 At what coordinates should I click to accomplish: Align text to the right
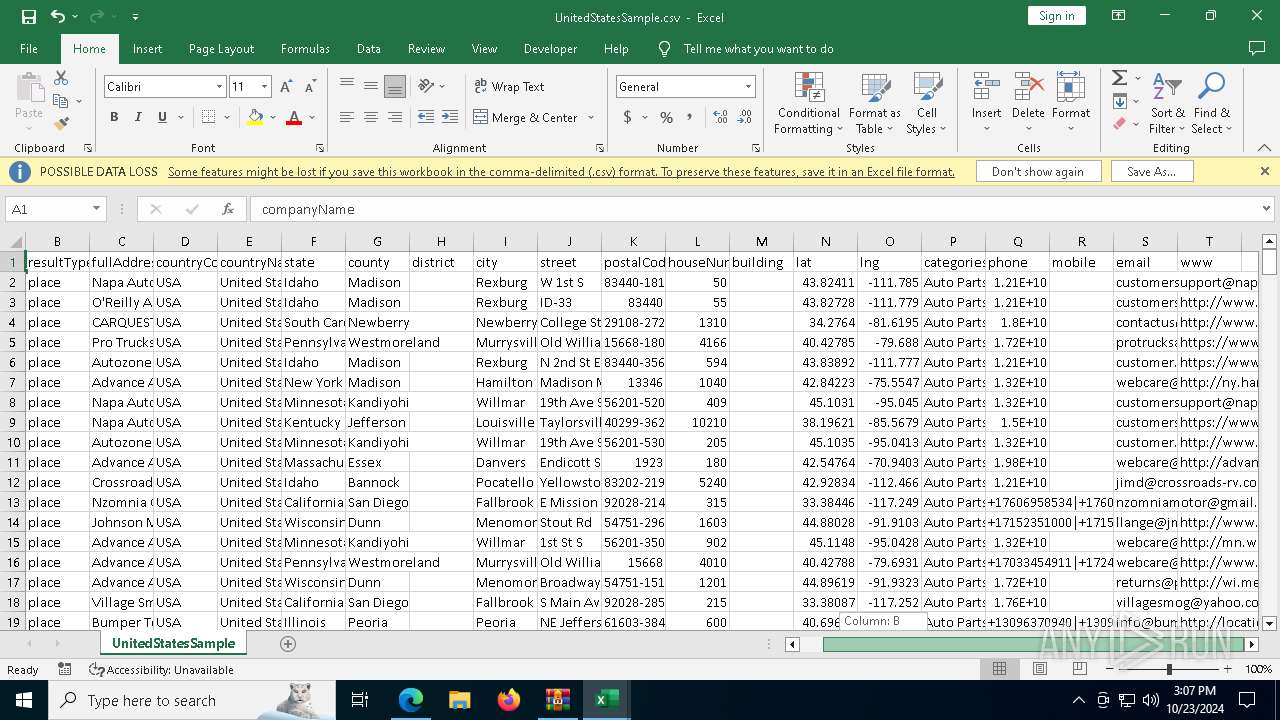tap(394, 117)
